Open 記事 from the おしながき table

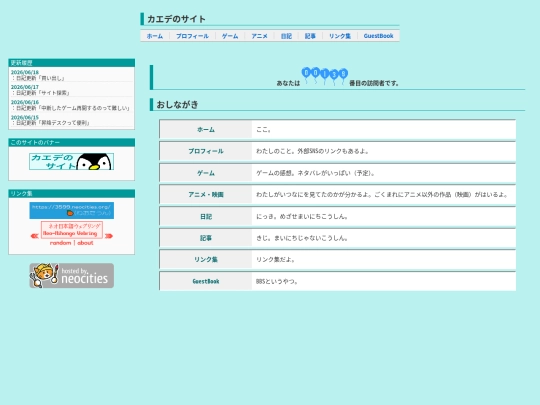click(206, 238)
